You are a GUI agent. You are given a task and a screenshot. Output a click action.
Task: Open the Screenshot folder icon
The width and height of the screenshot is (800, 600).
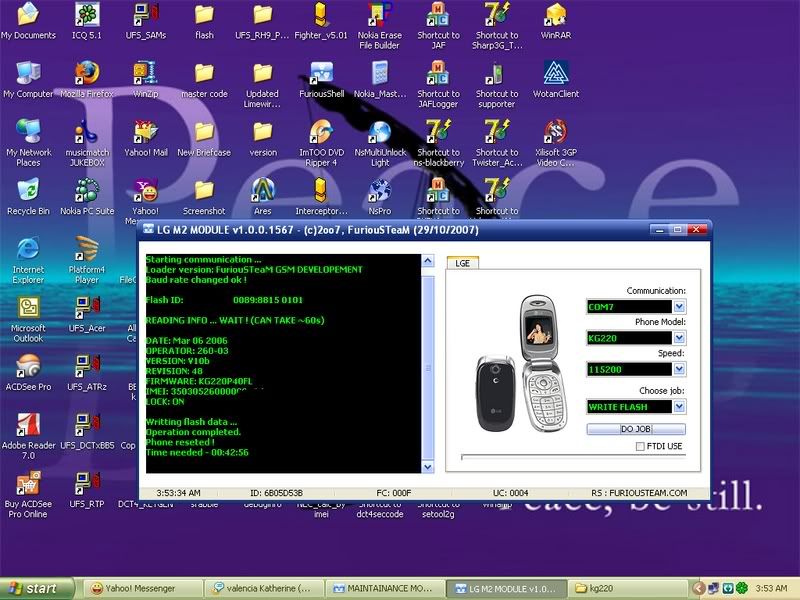pyautogui.click(x=204, y=197)
